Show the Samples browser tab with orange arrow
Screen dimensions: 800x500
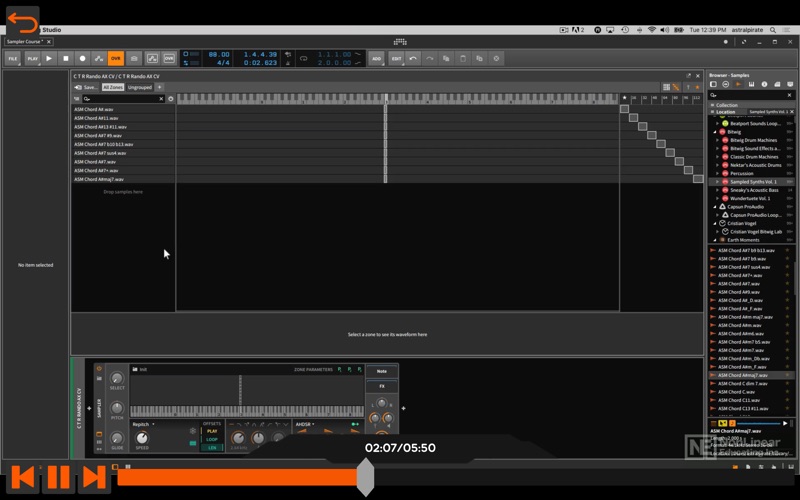click(738, 84)
